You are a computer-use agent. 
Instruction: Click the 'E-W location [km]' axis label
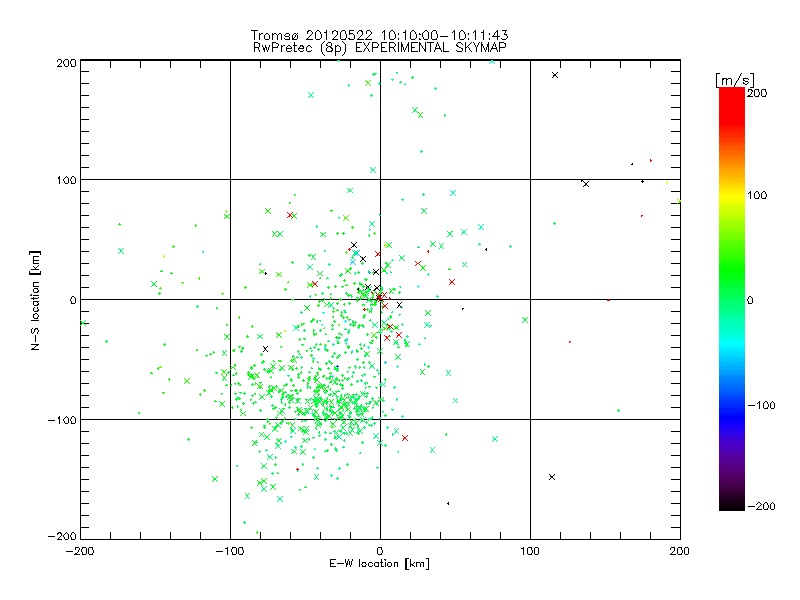(379, 563)
